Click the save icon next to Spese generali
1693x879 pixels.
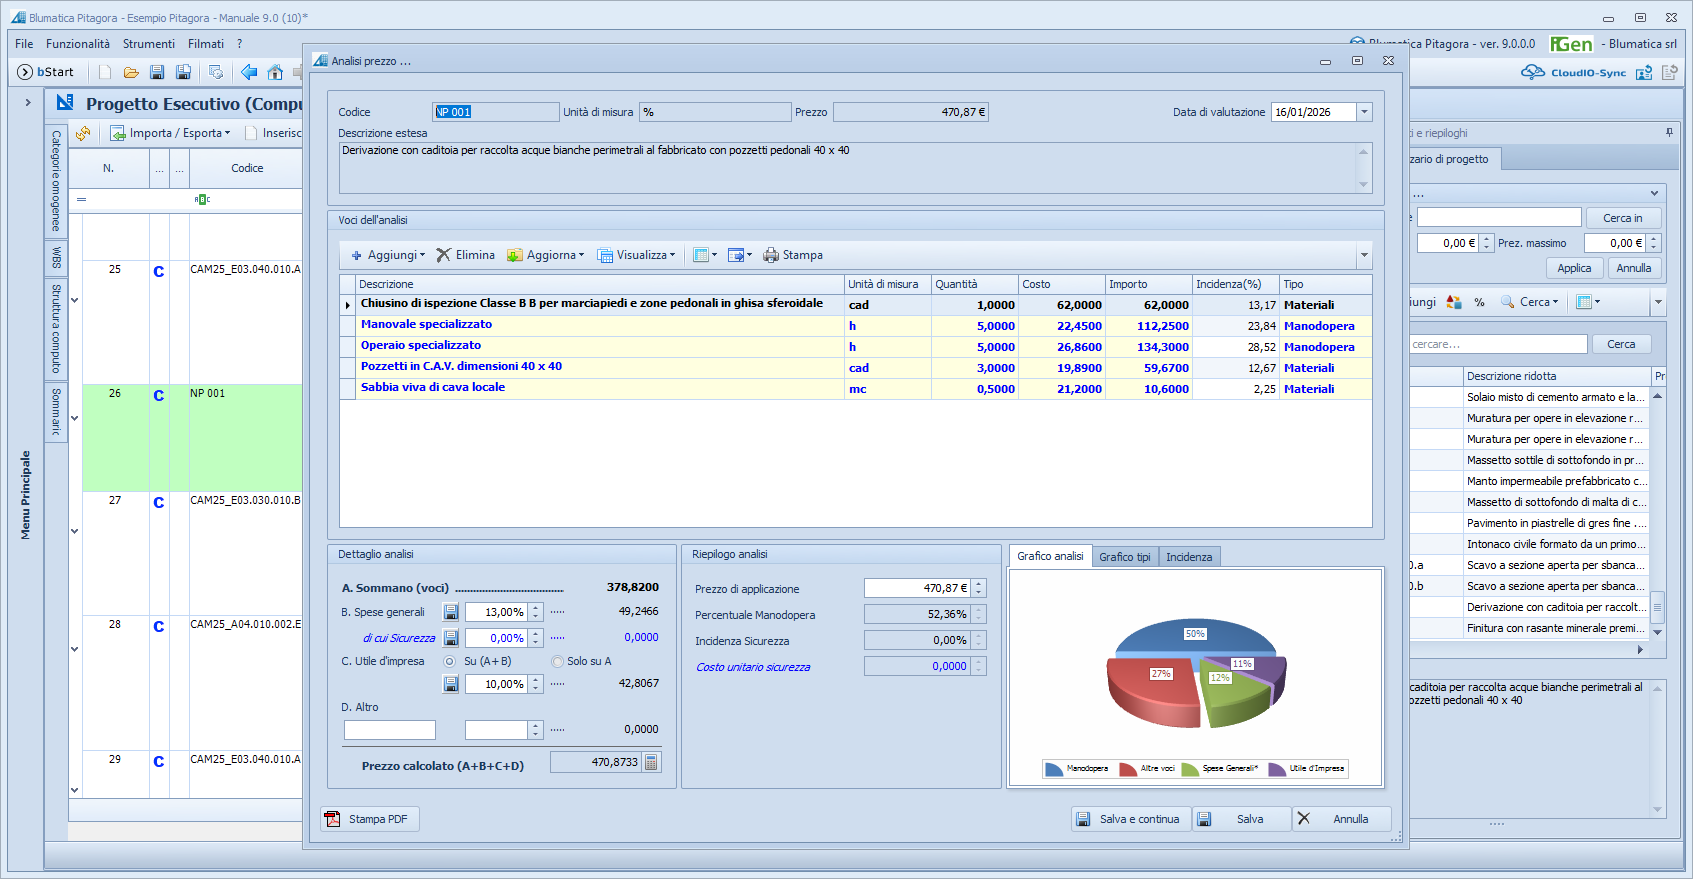tap(451, 612)
